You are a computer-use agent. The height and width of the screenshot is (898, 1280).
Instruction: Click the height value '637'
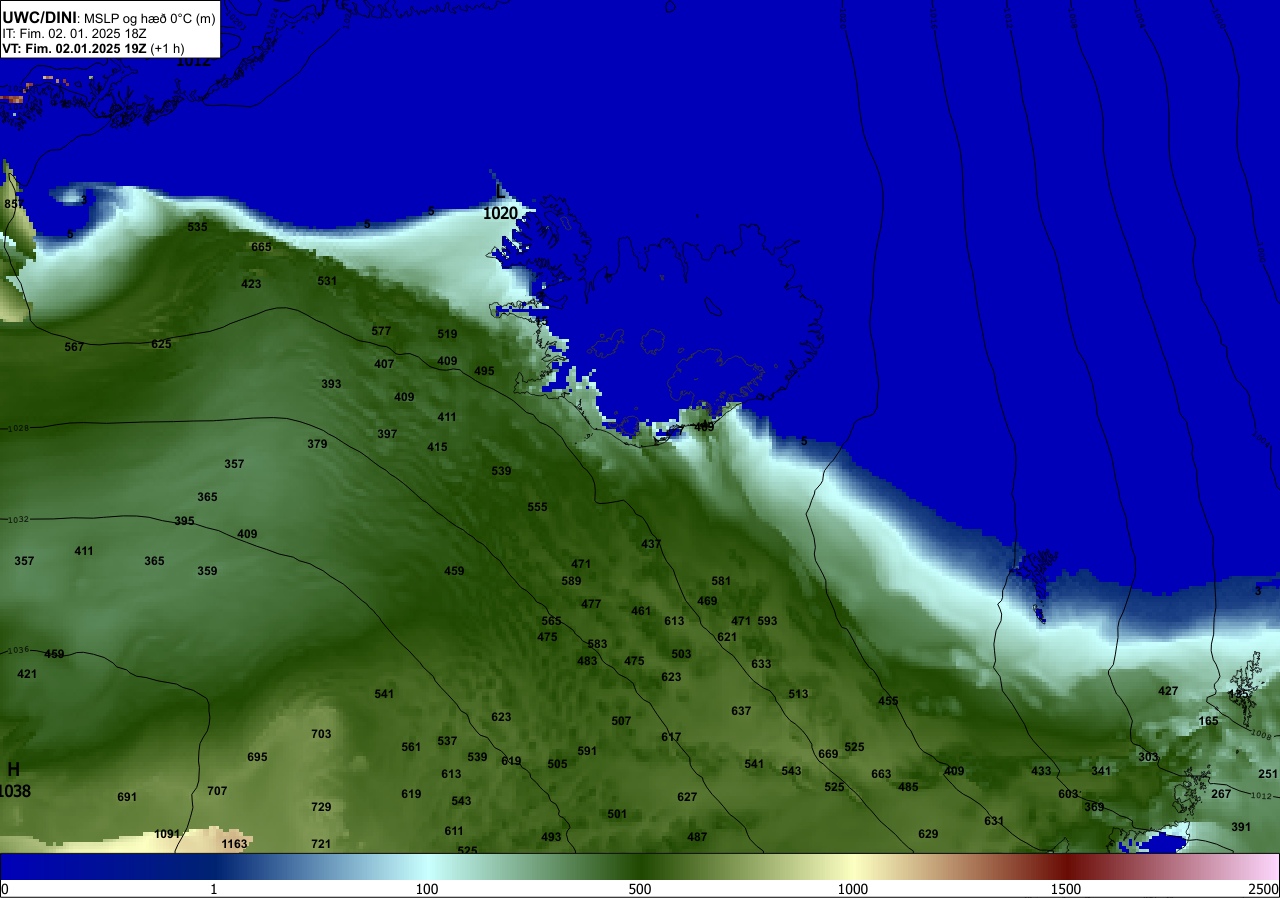(741, 711)
